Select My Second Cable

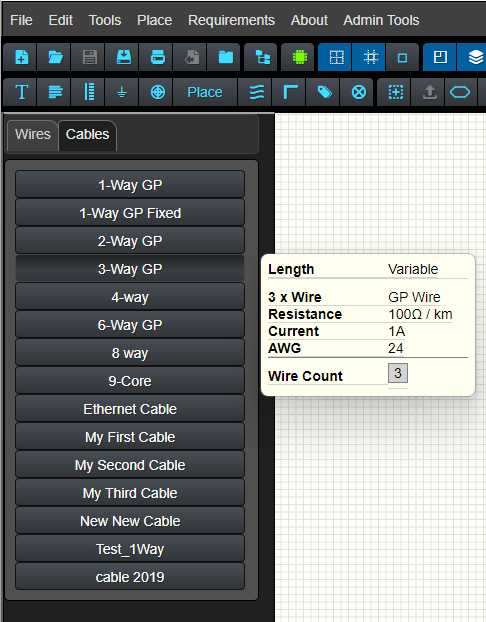tap(130, 465)
